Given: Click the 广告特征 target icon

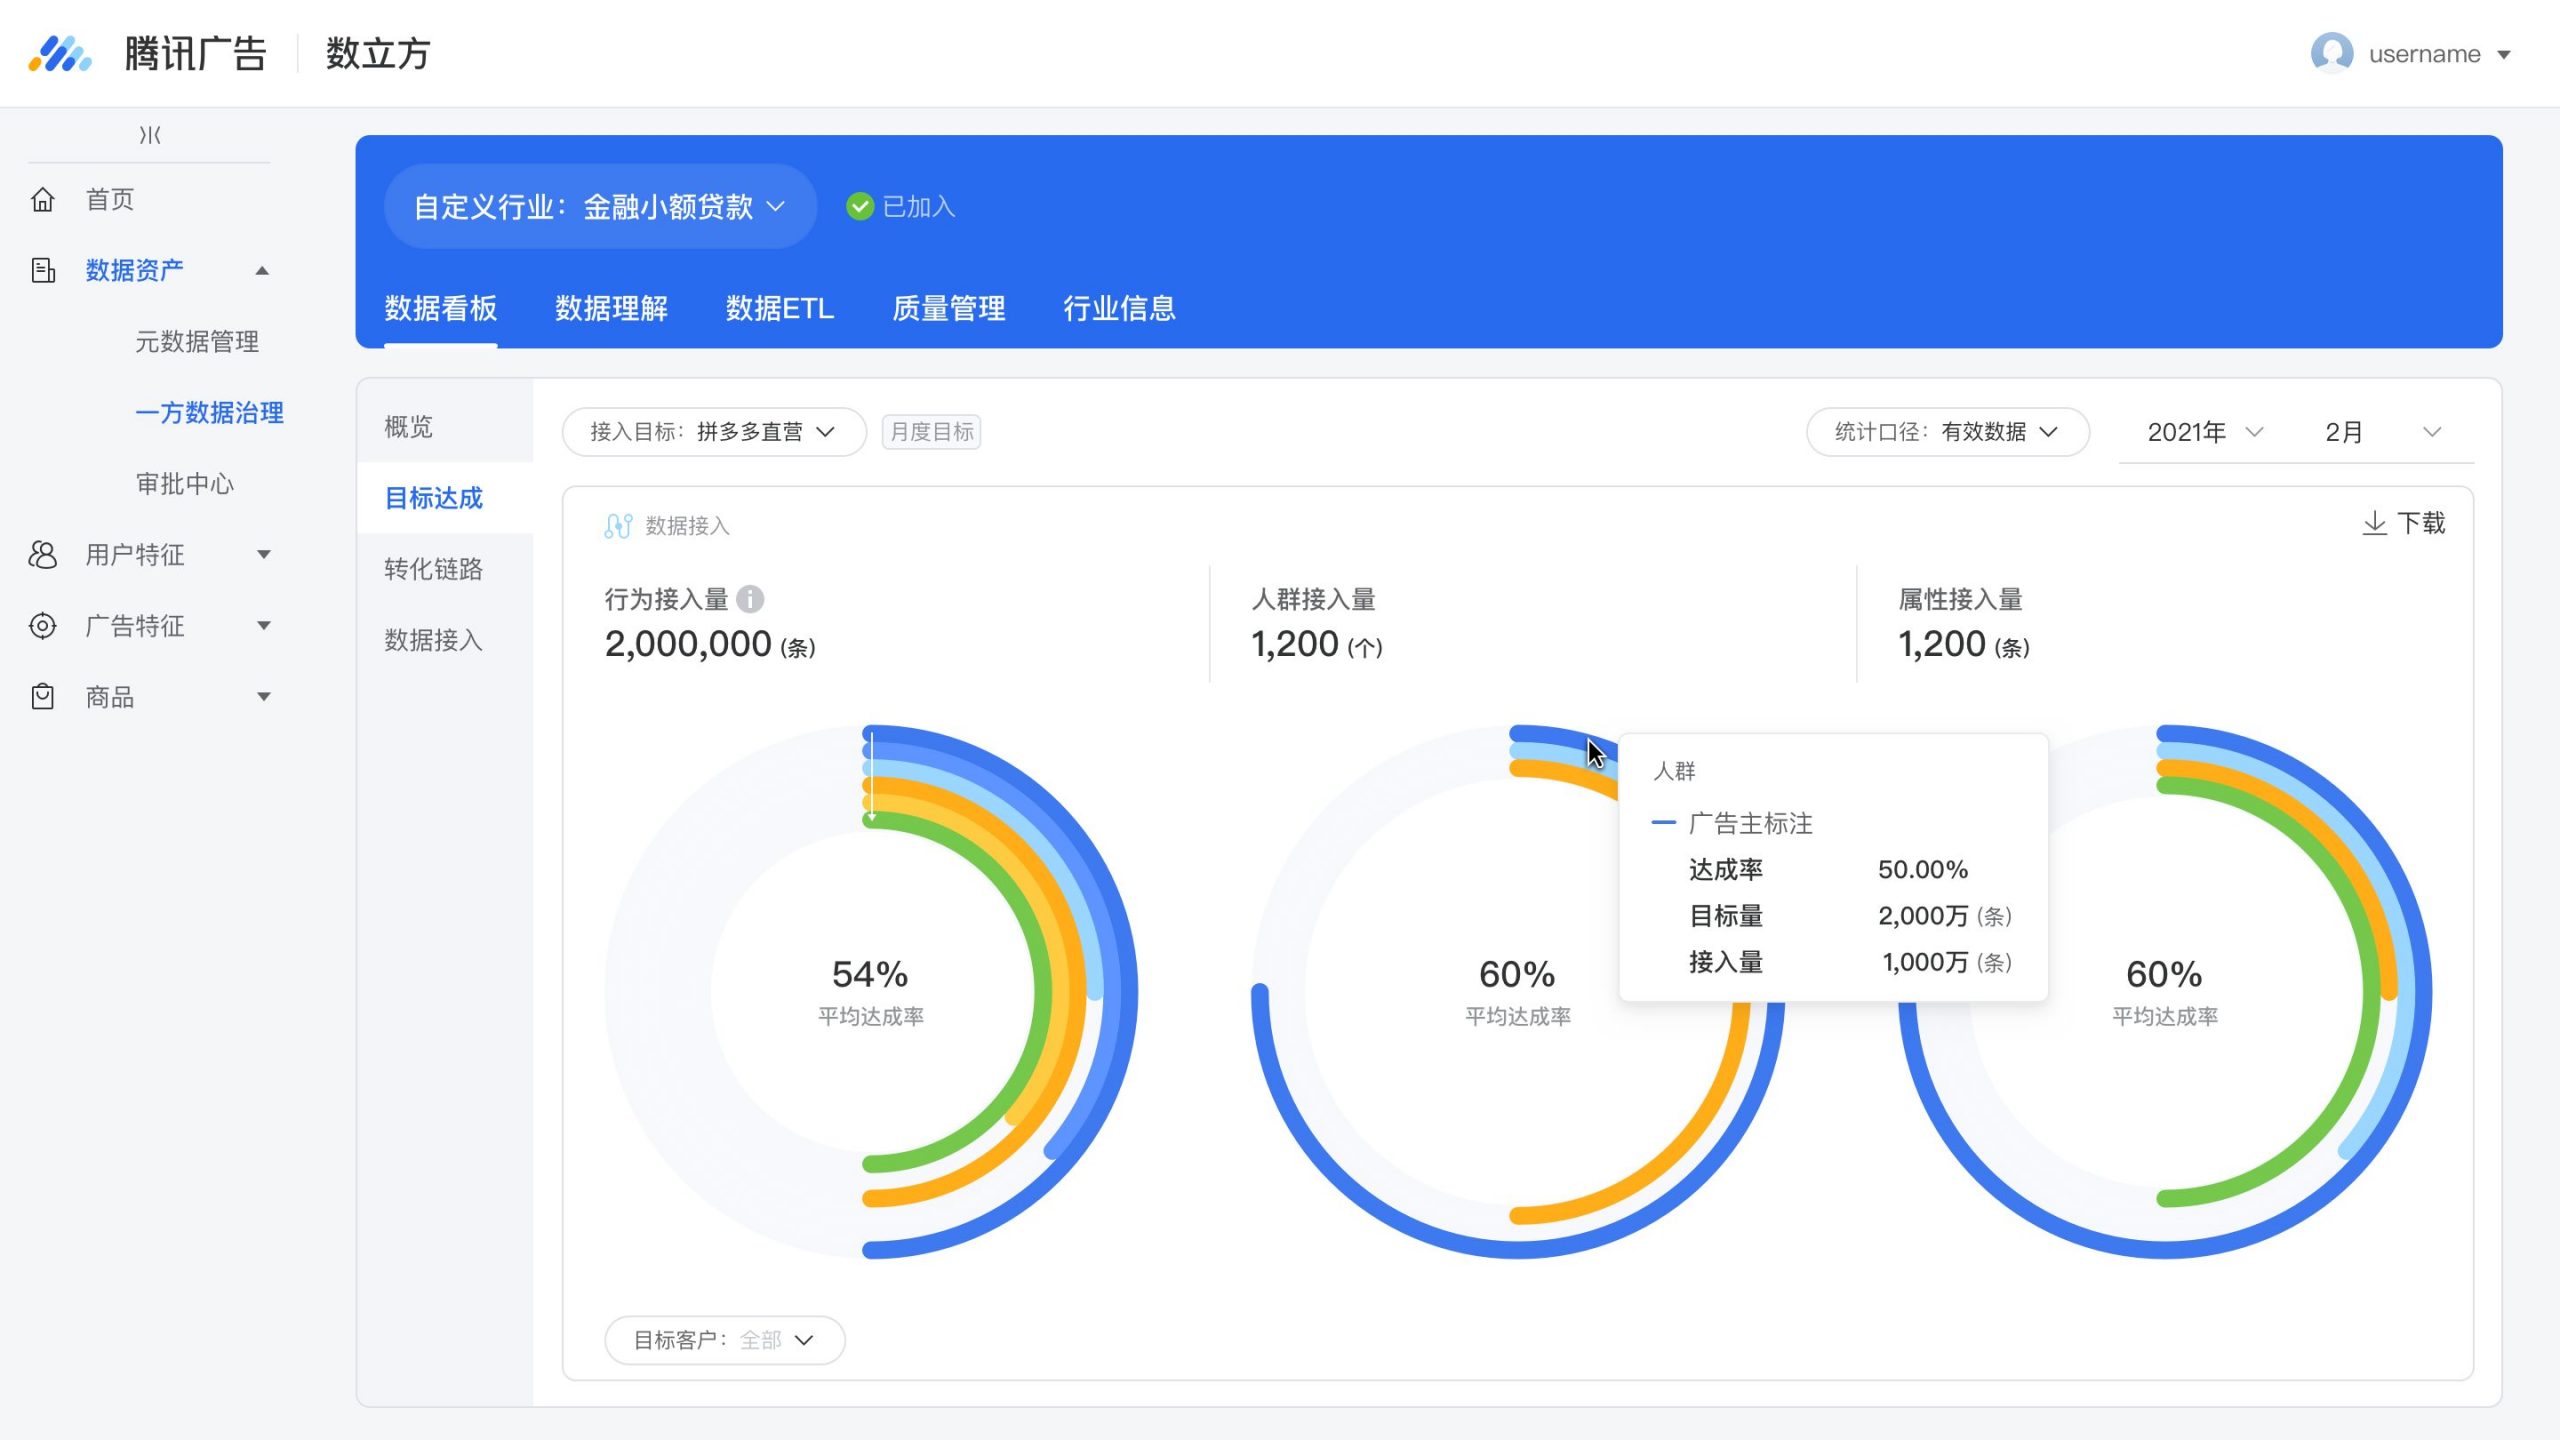Looking at the screenshot, I should pyautogui.click(x=42, y=626).
